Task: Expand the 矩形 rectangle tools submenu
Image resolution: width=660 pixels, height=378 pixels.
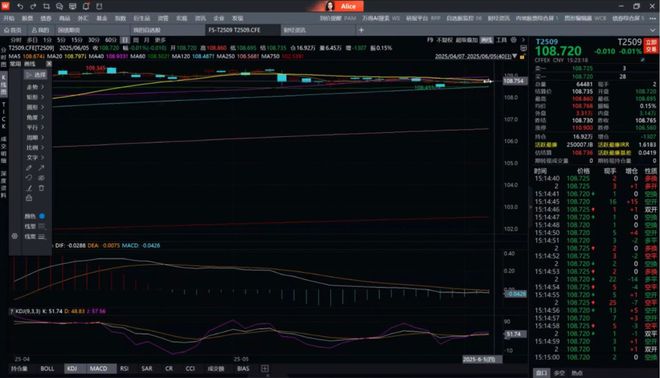Action: coord(35,97)
